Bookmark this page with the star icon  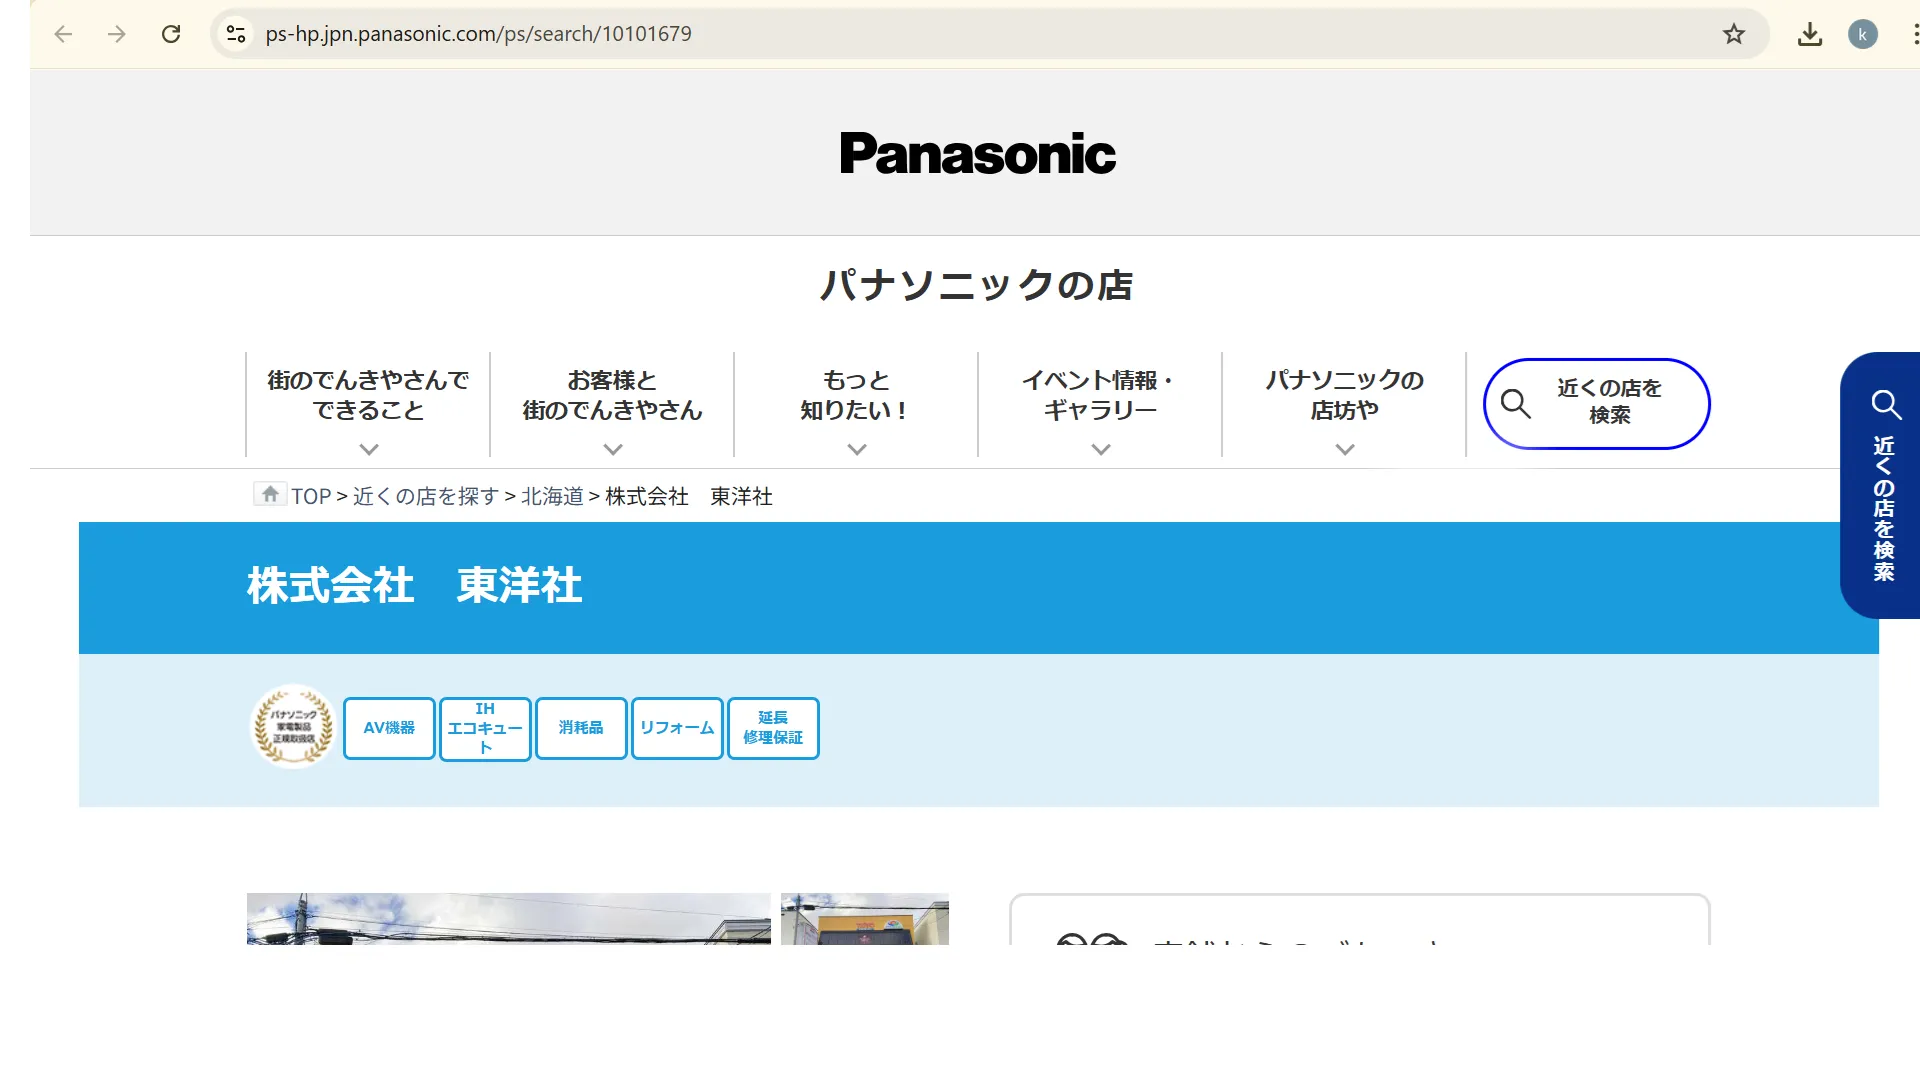[x=1734, y=34]
